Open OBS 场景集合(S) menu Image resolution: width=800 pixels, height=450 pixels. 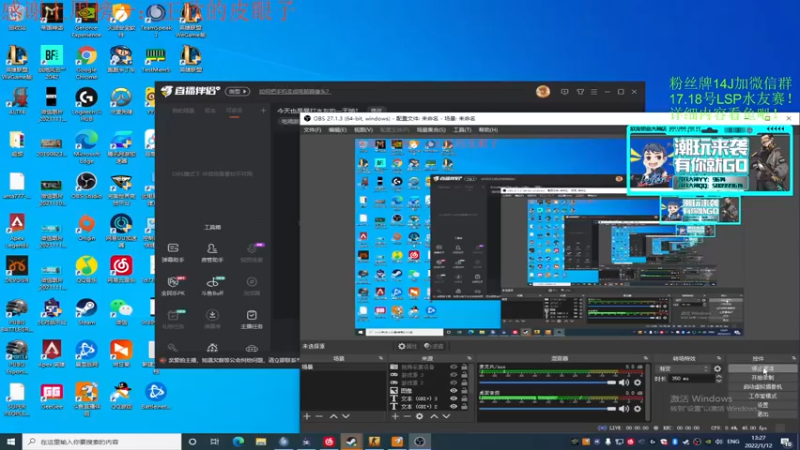pyautogui.click(x=431, y=130)
